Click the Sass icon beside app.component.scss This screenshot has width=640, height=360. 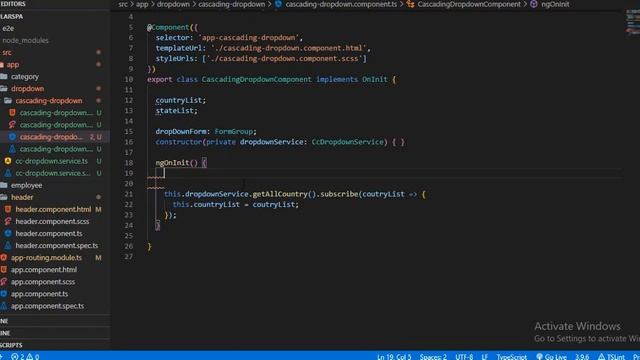tap(4, 282)
